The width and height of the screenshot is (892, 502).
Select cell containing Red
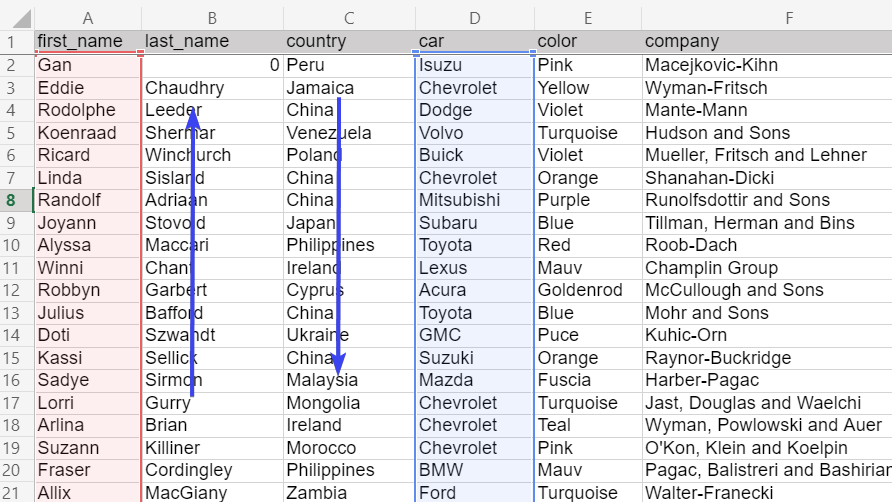[588, 245]
